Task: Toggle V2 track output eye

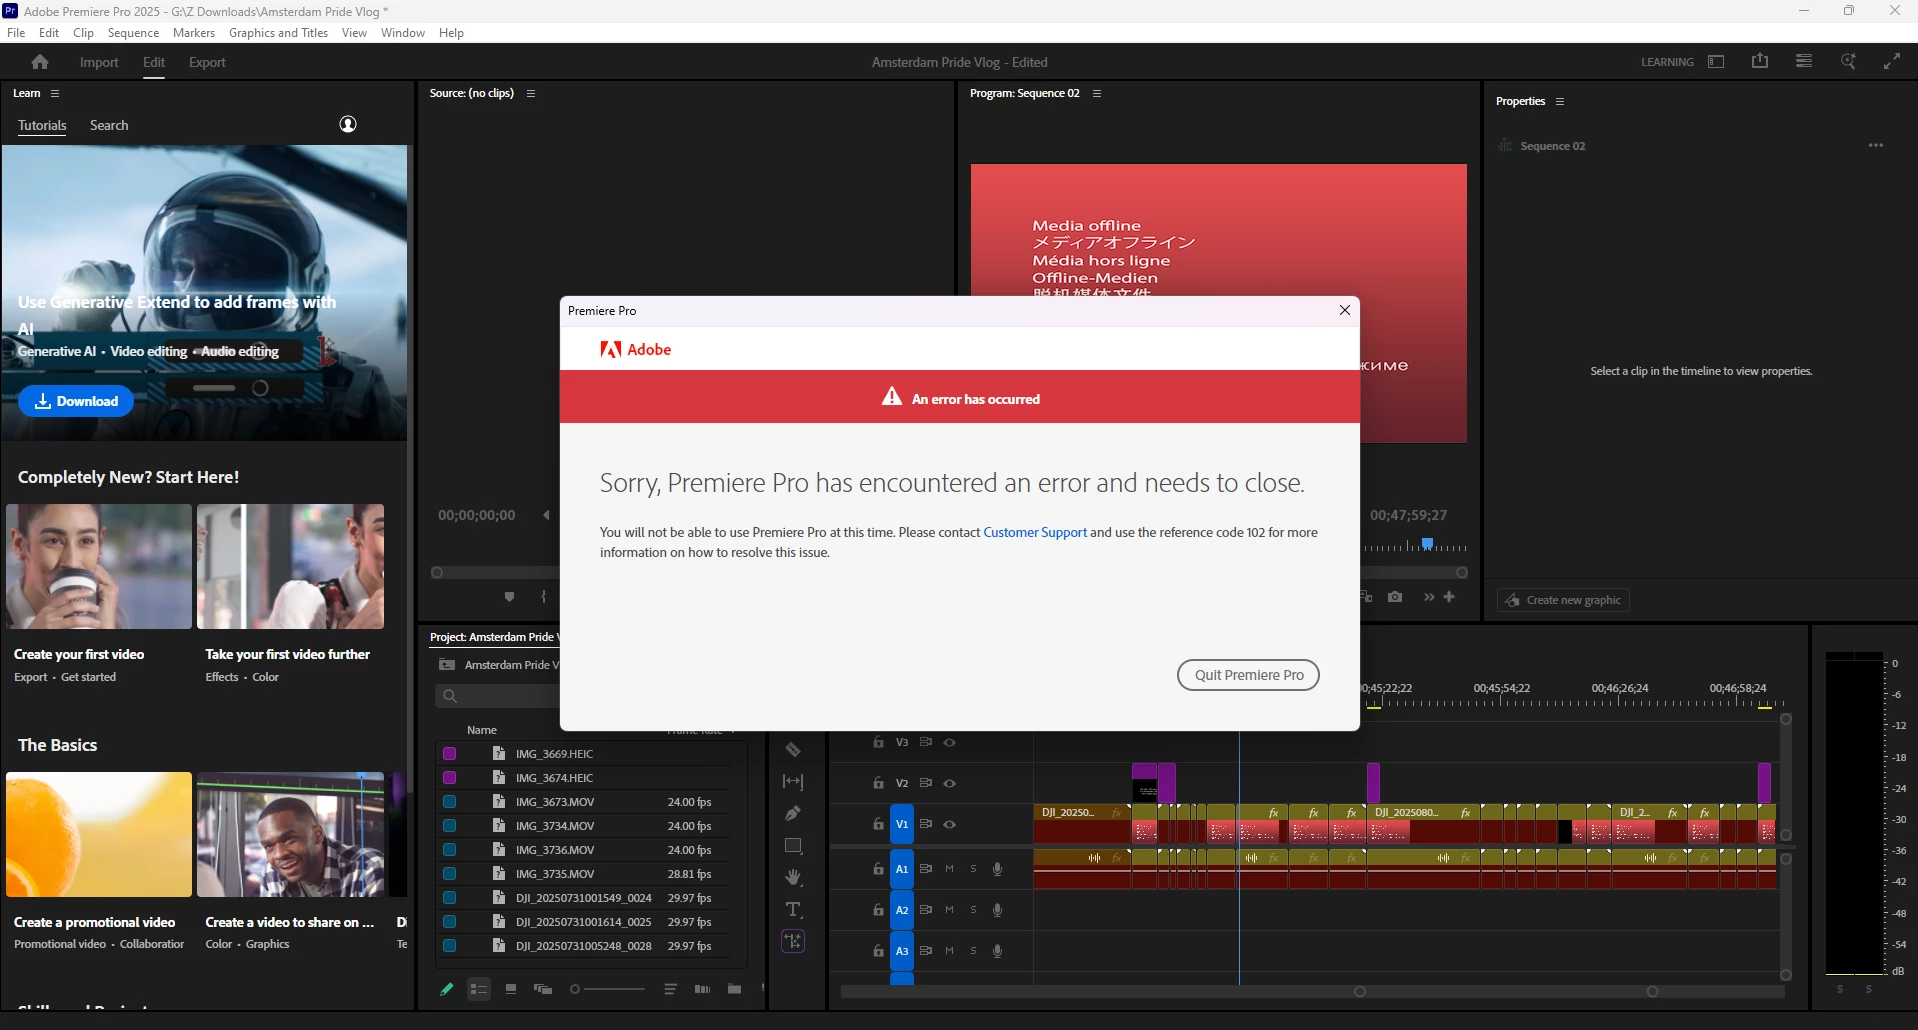Action: [950, 783]
